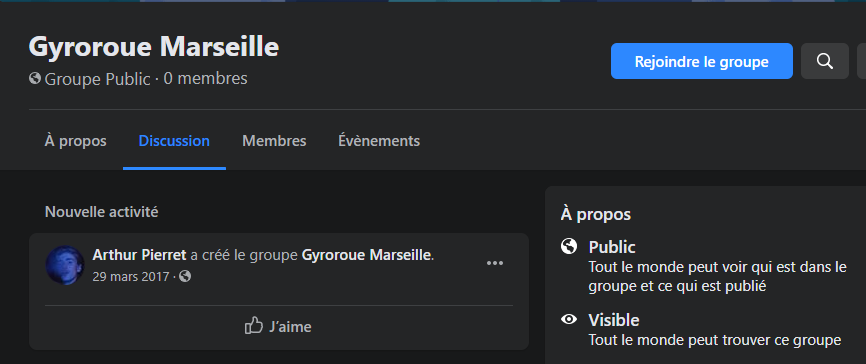Viewport: 866px width, 364px height.
Task: Select the Discussion tab
Action: 174,141
